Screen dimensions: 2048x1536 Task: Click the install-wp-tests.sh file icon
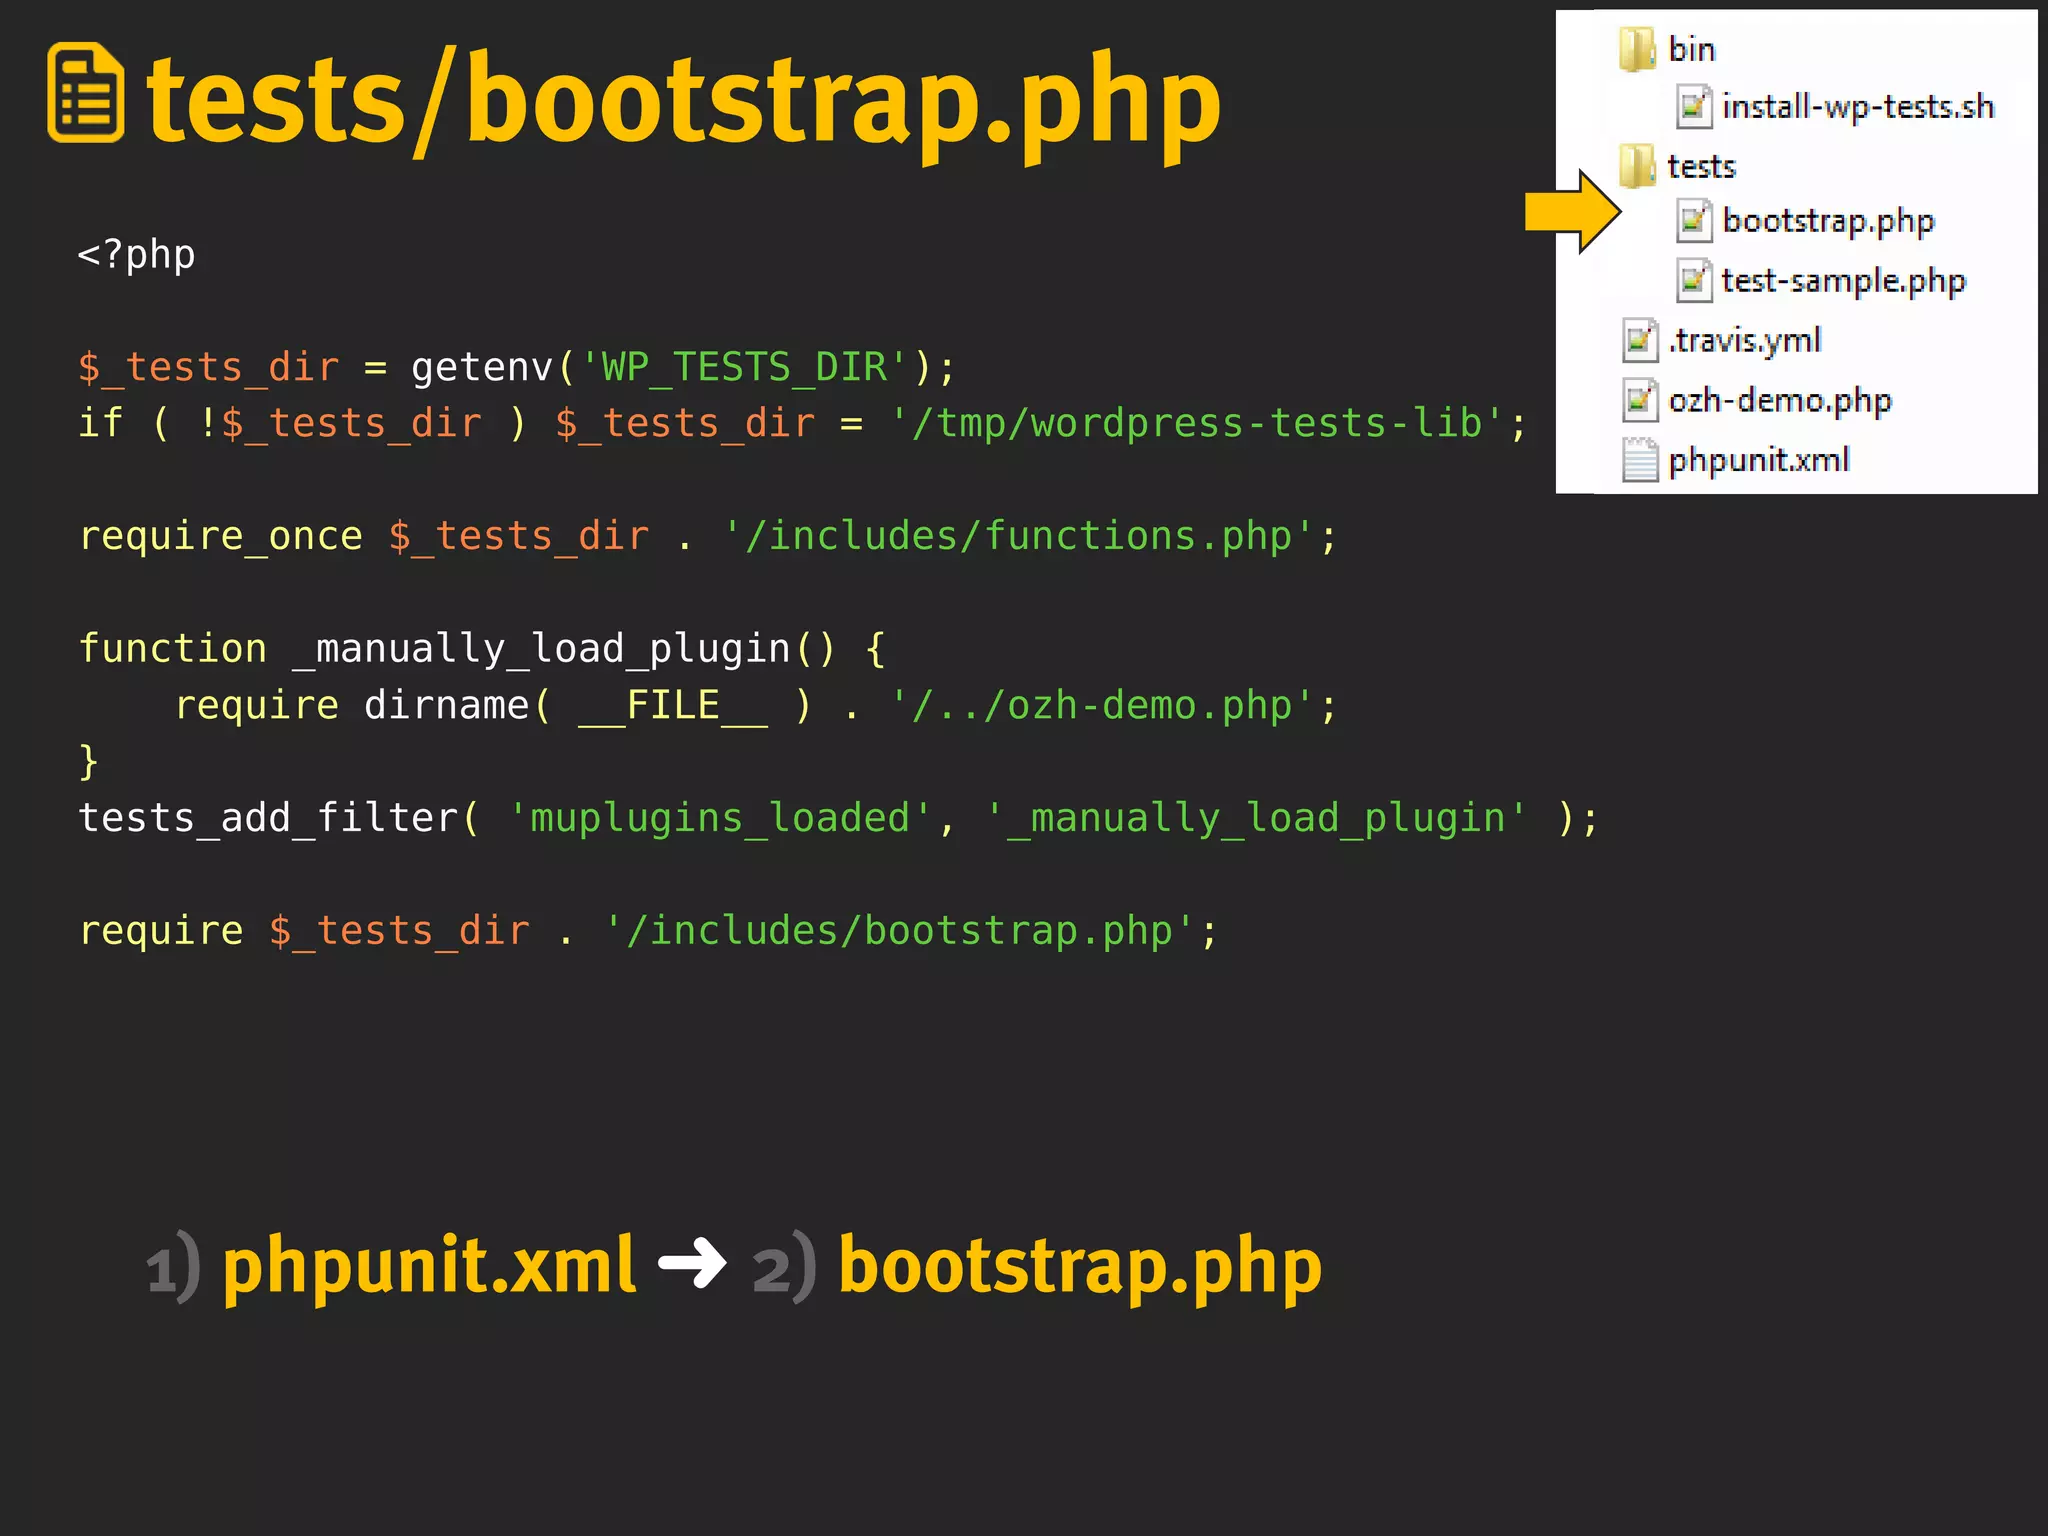pyautogui.click(x=1694, y=107)
